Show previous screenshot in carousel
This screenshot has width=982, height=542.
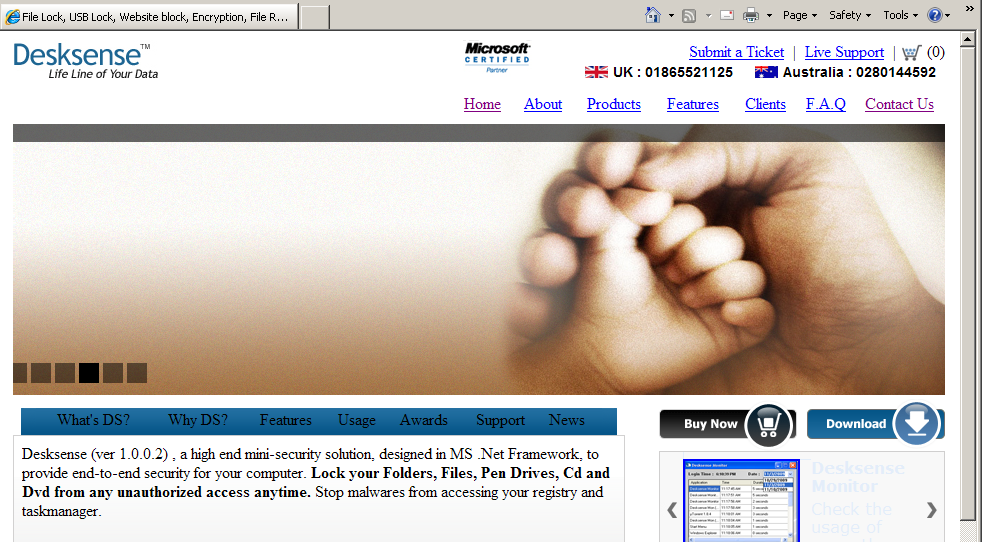(672, 510)
